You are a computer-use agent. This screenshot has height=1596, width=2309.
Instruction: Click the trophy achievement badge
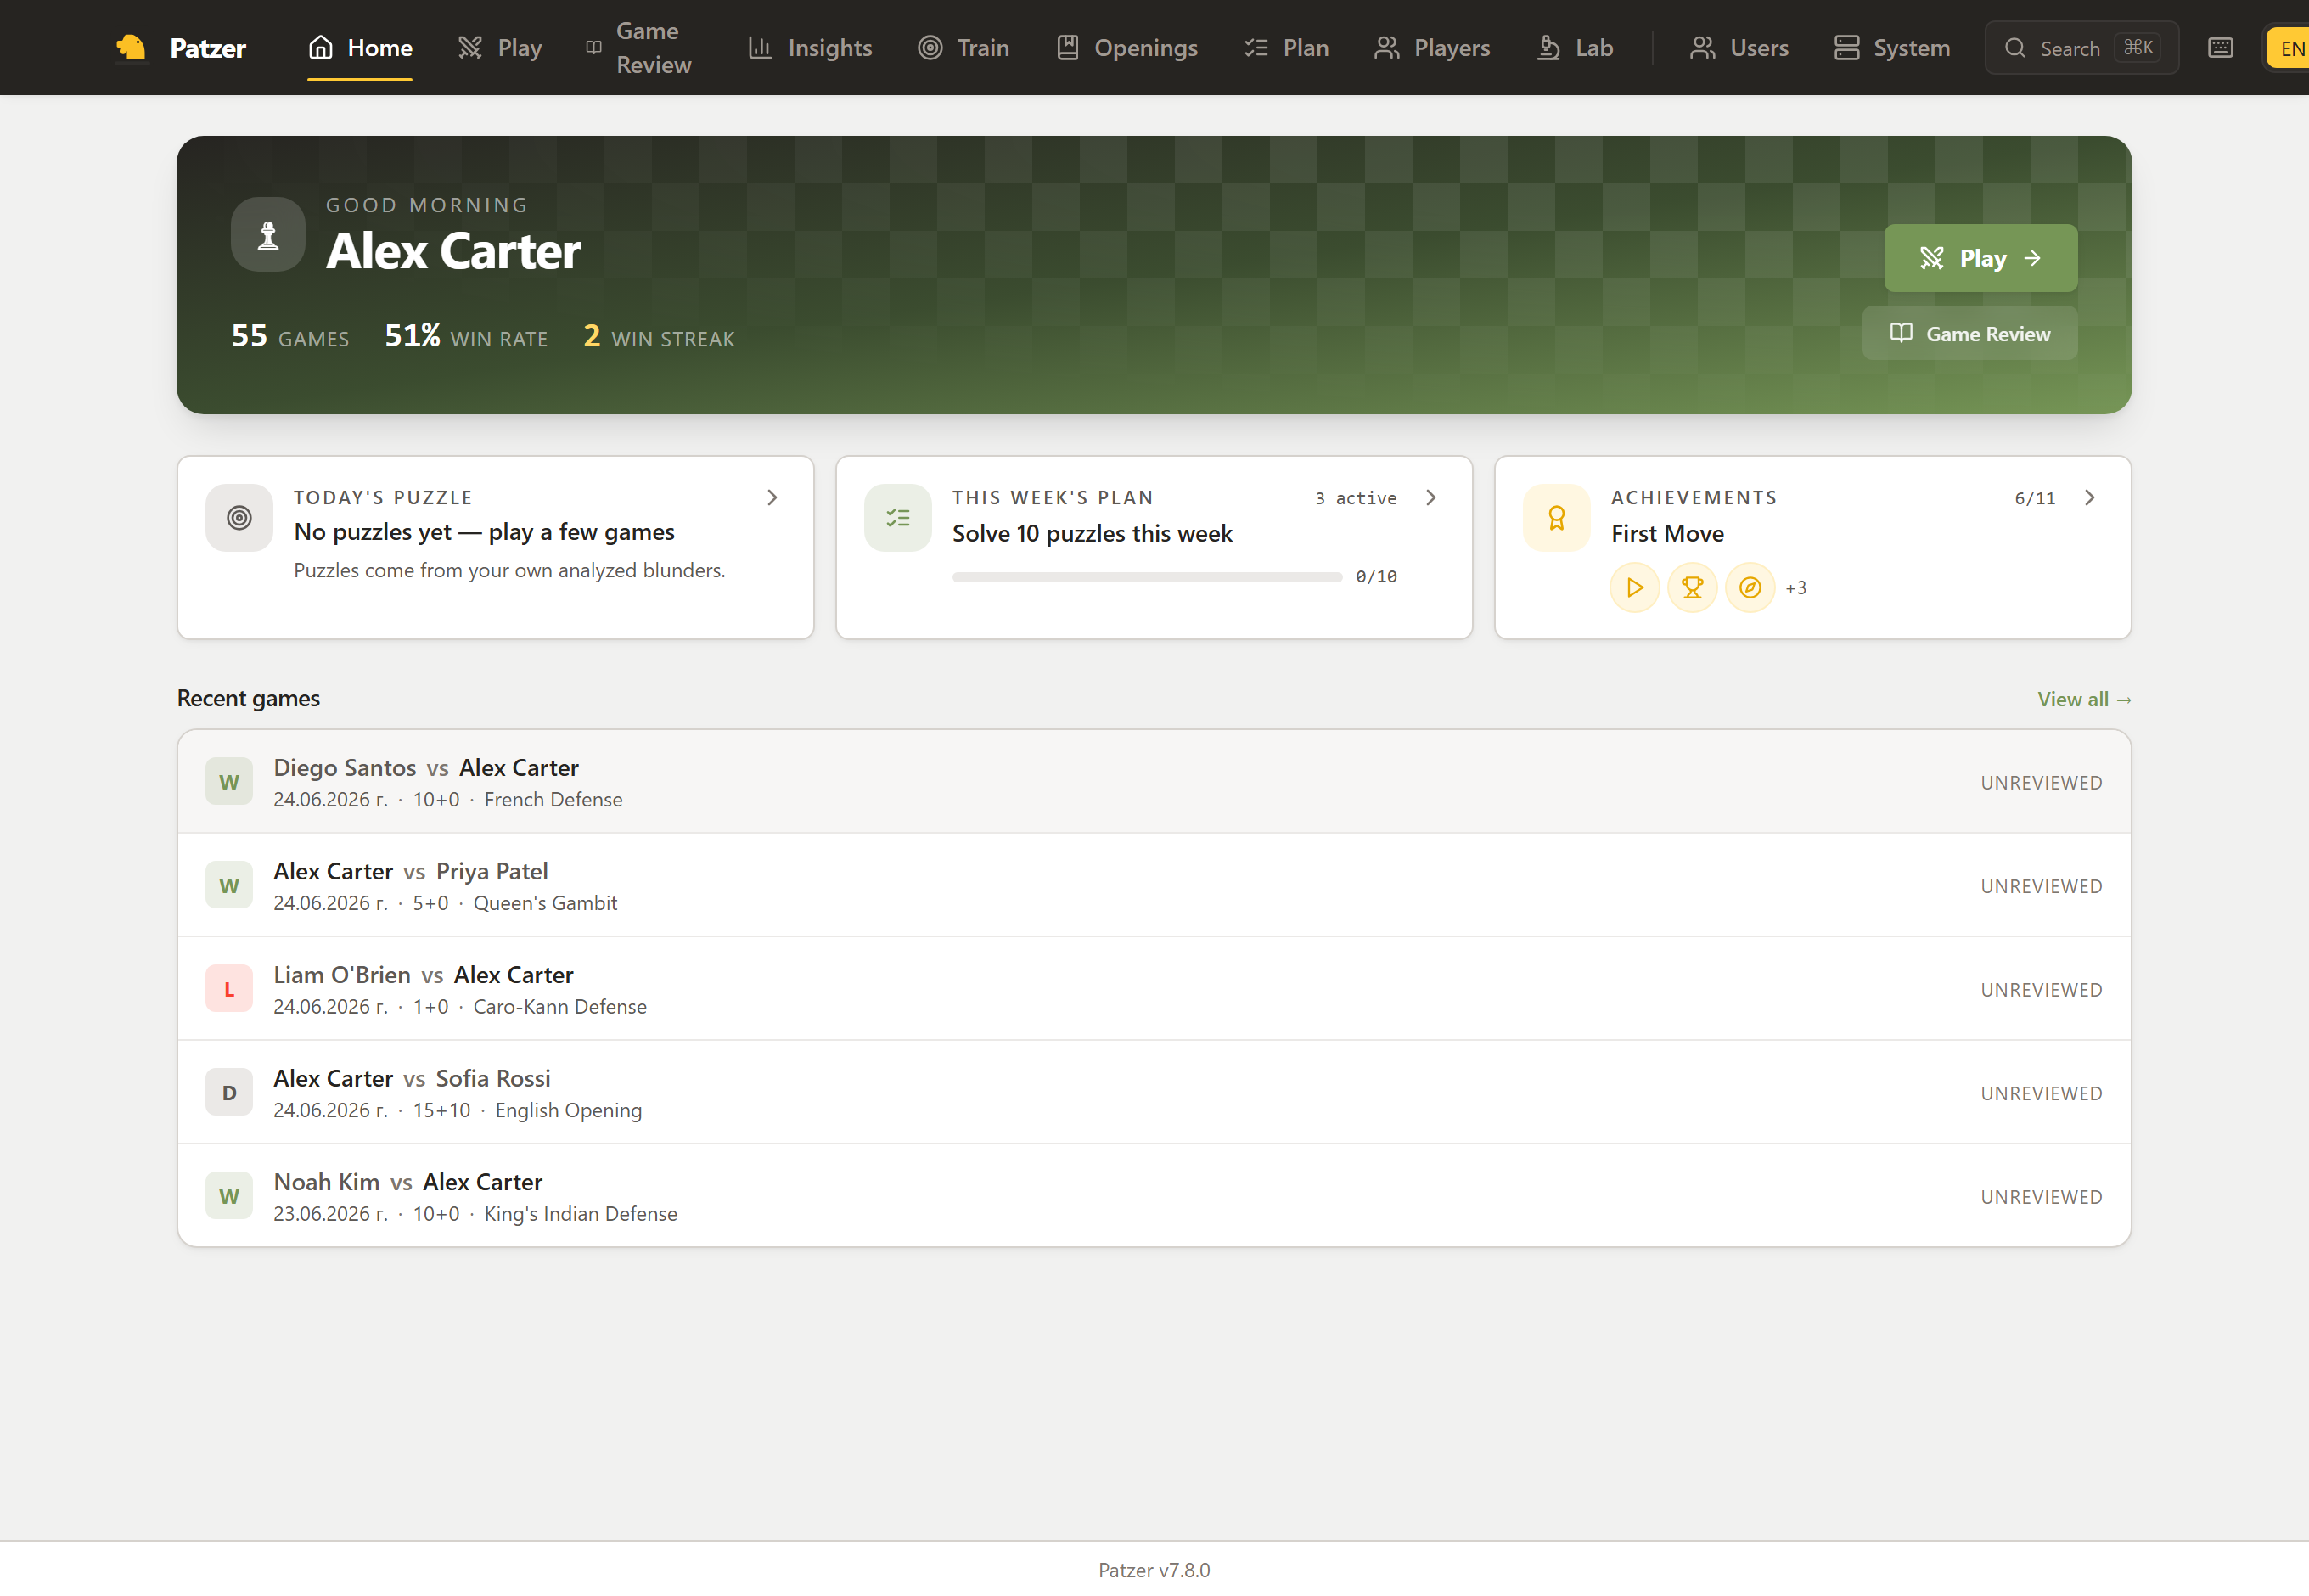[1692, 588]
